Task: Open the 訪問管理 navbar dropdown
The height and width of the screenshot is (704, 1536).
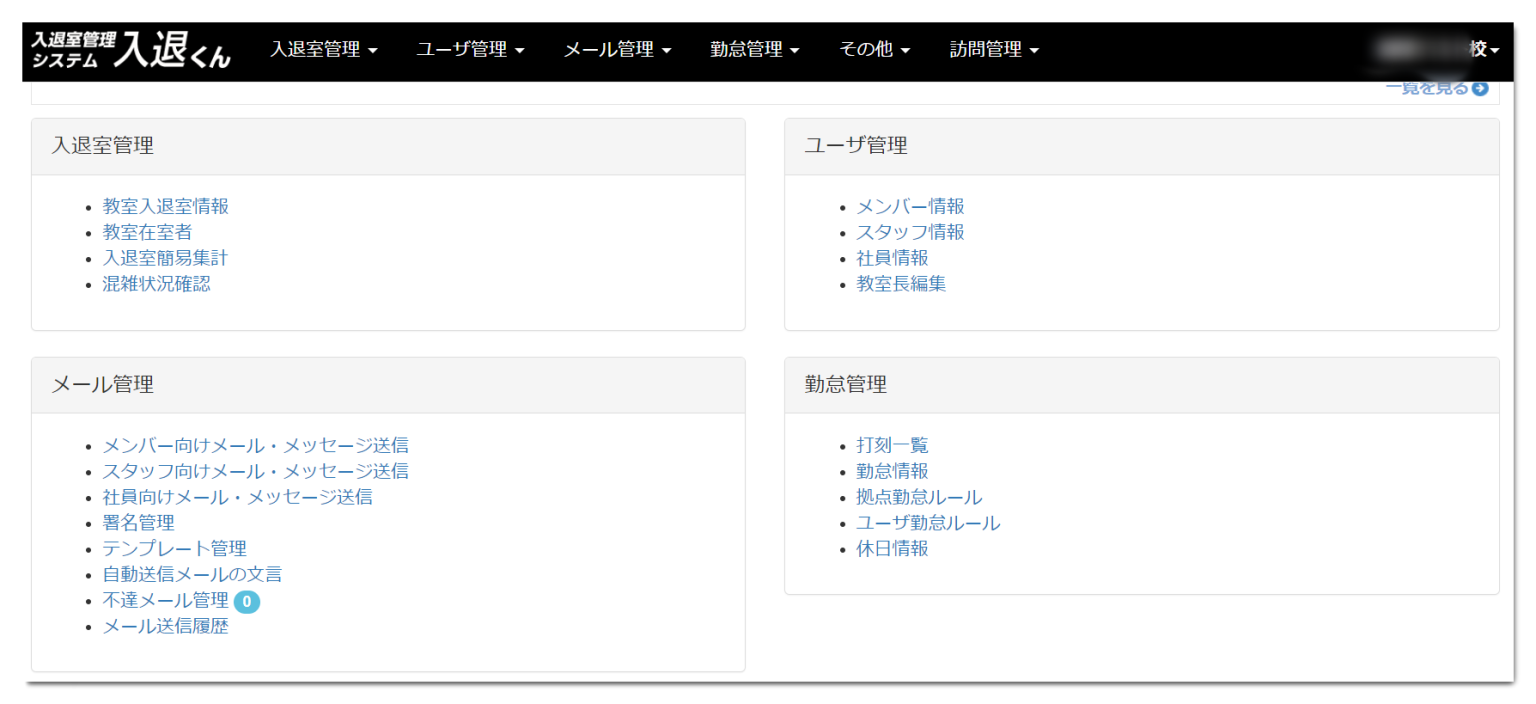Action: click(x=994, y=50)
